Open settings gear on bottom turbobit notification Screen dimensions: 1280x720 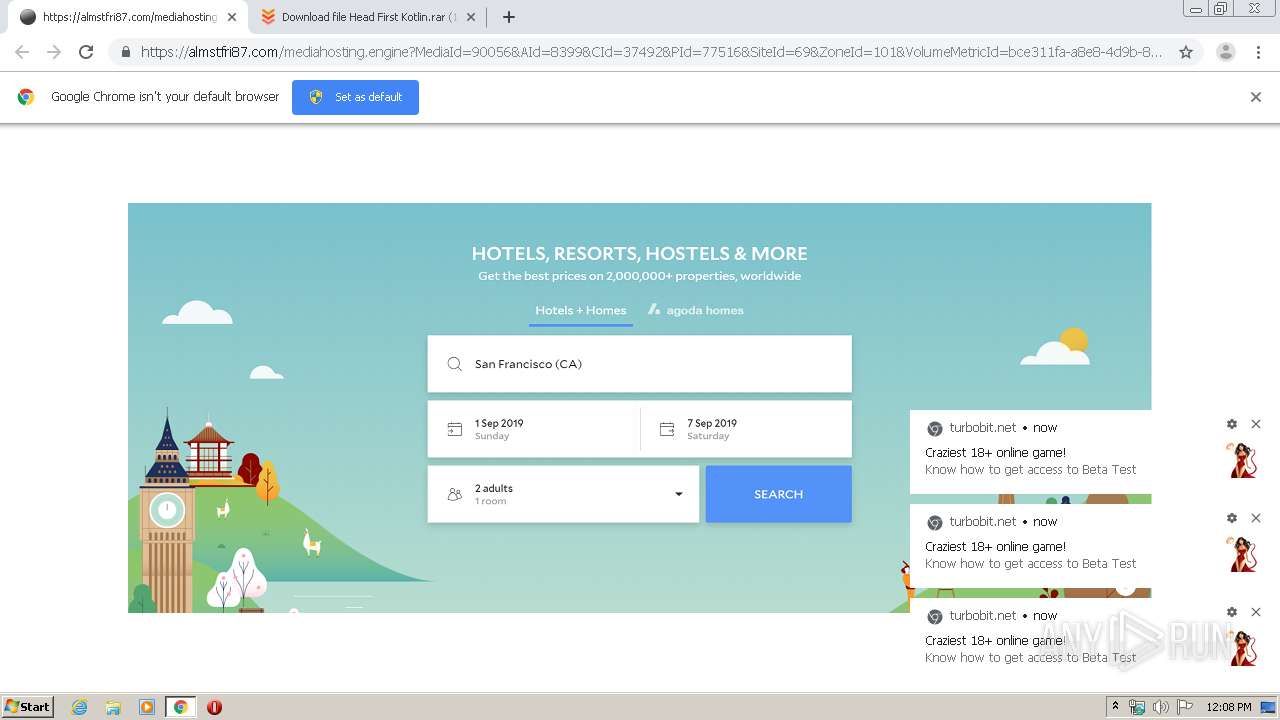point(1232,612)
